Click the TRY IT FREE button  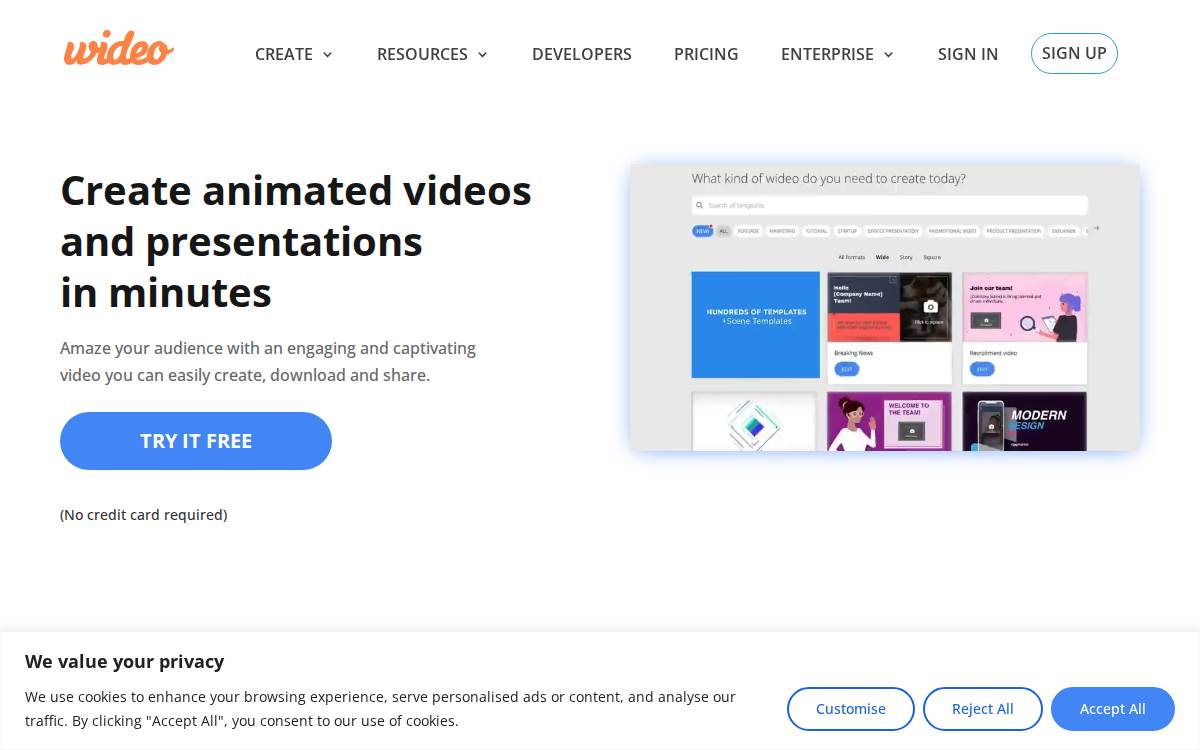point(196,441)
